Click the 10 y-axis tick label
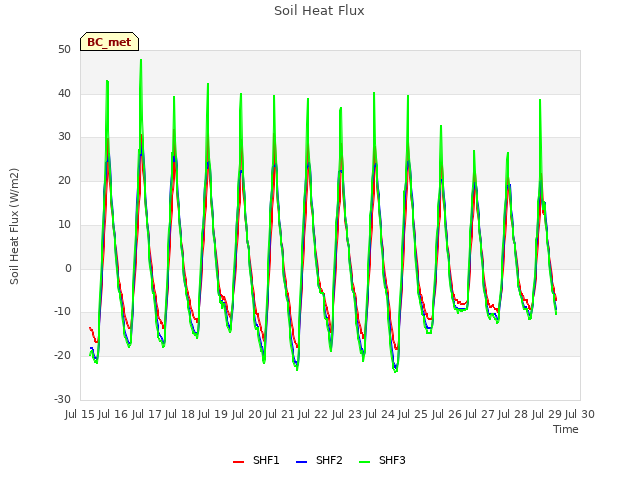The image size is (640, 480). 64,224
